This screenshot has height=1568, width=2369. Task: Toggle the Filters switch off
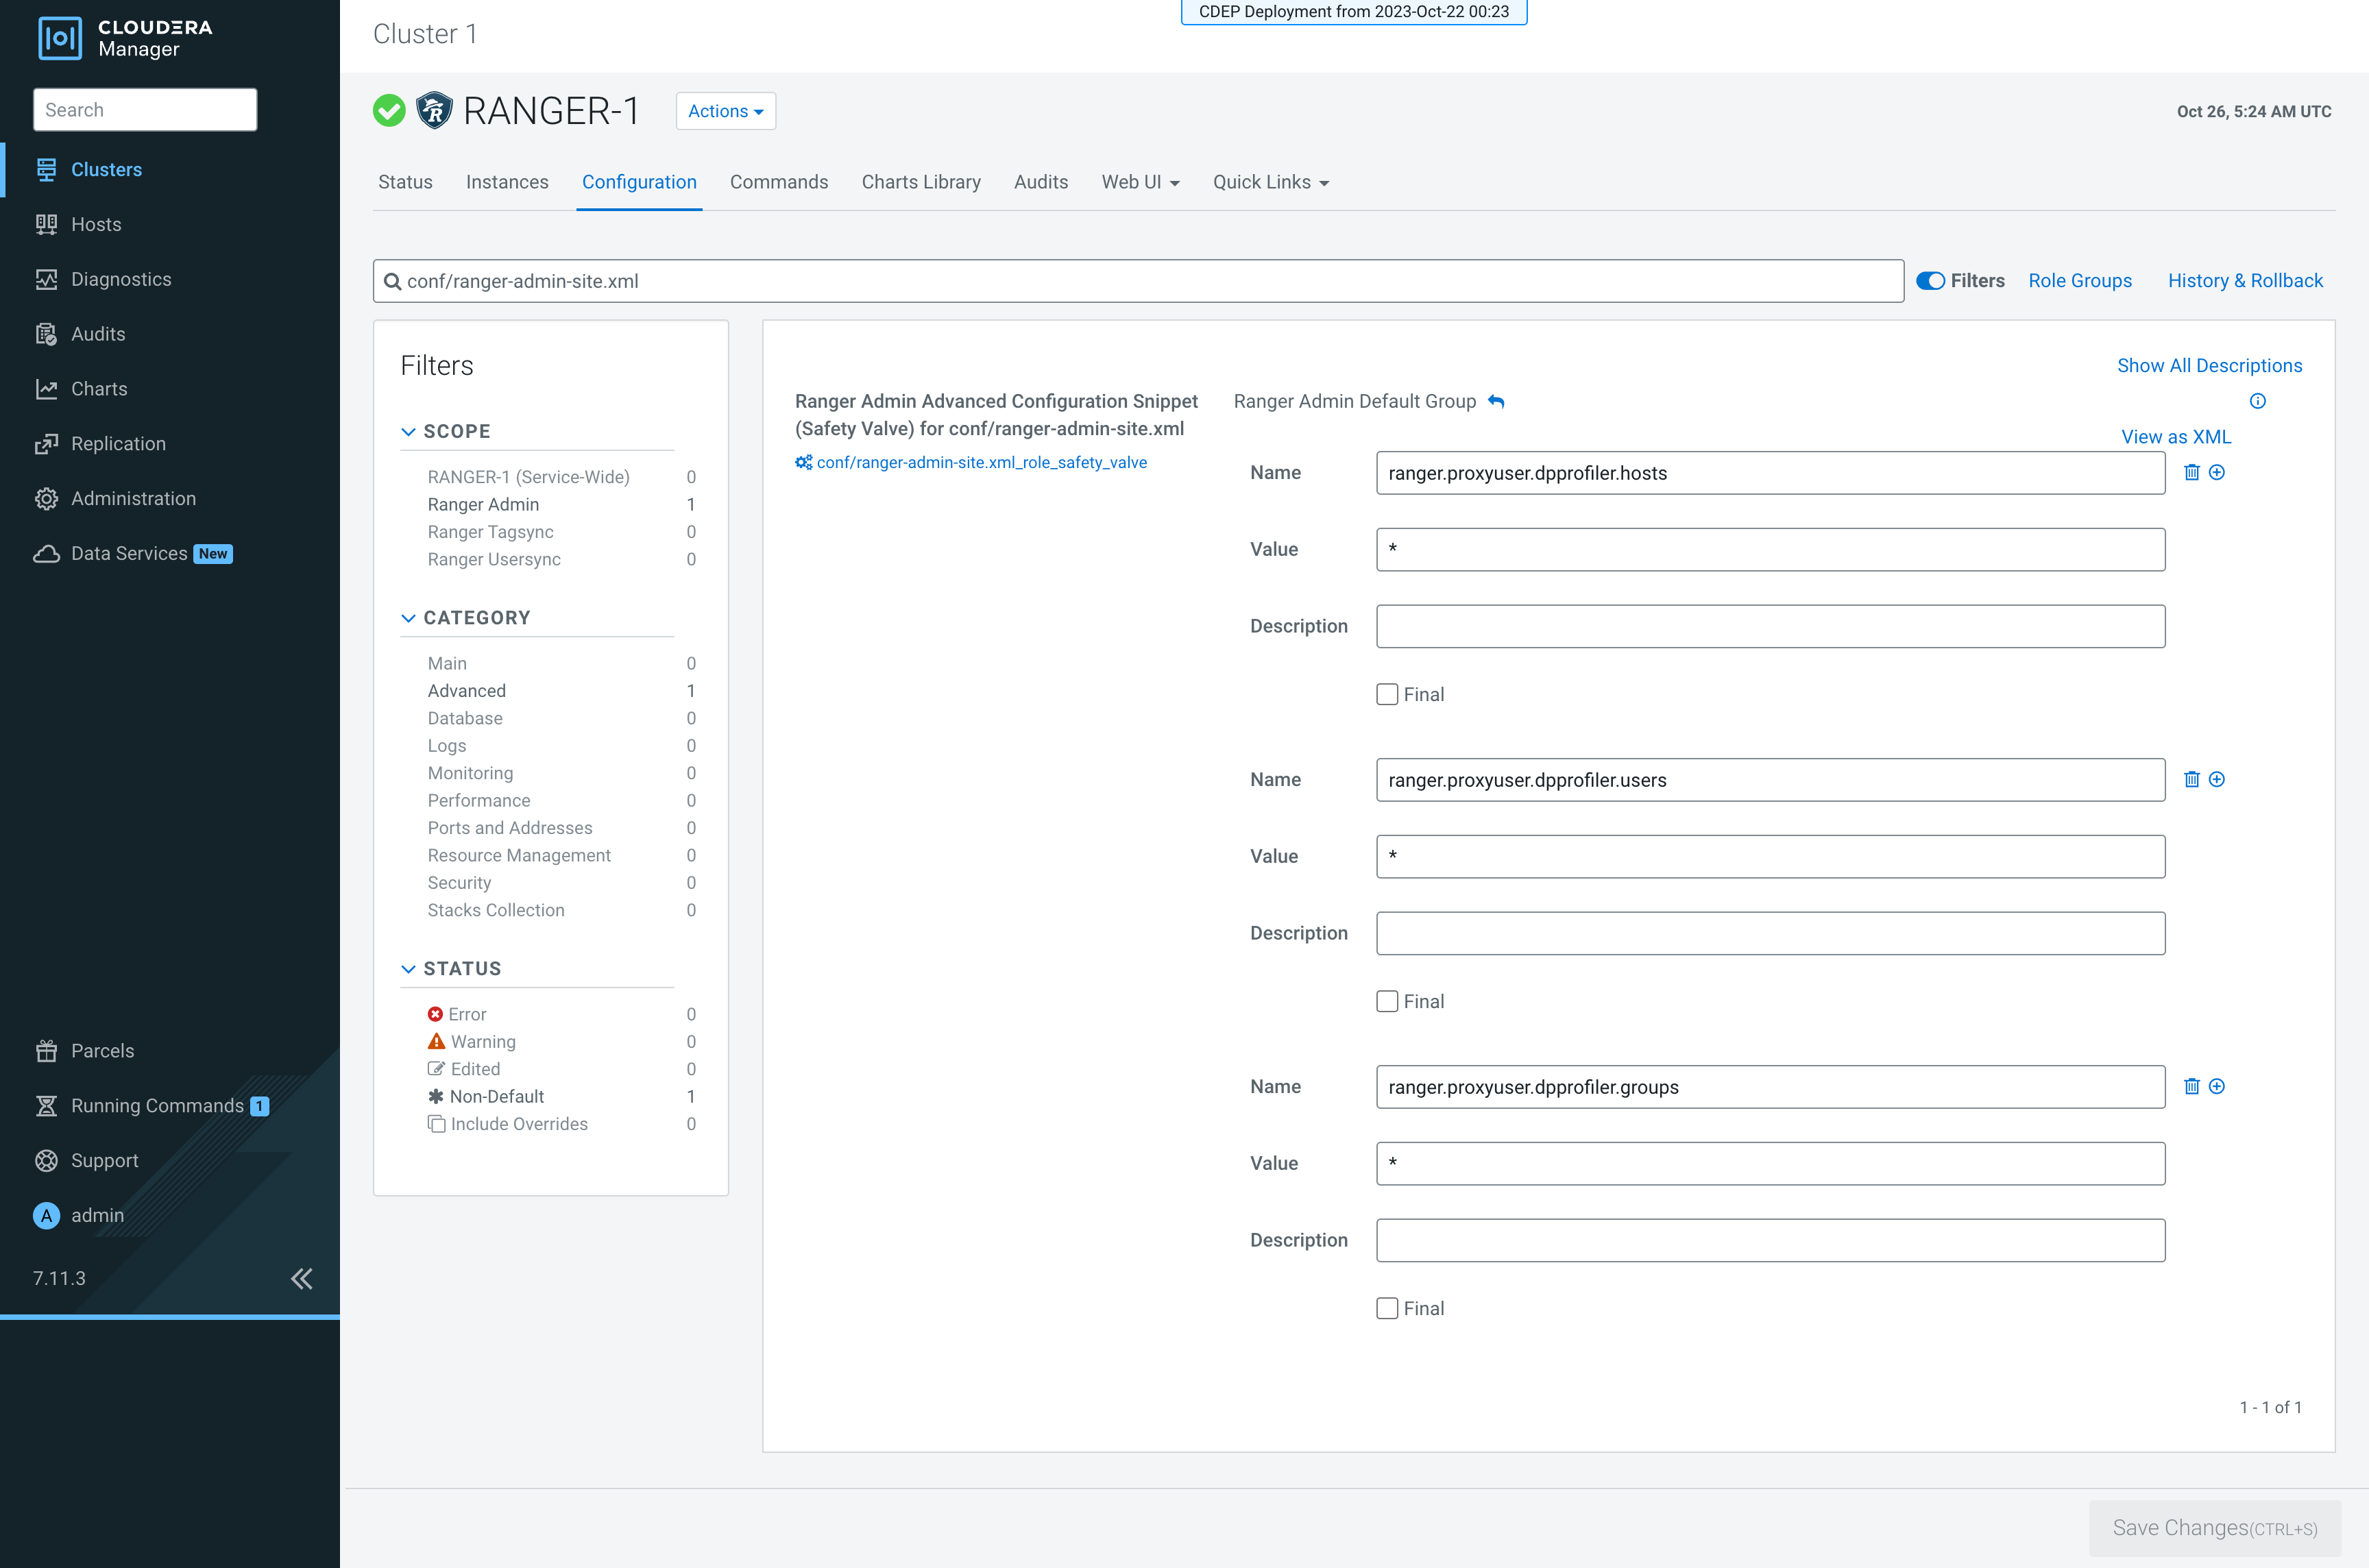tap(1930, 281)
